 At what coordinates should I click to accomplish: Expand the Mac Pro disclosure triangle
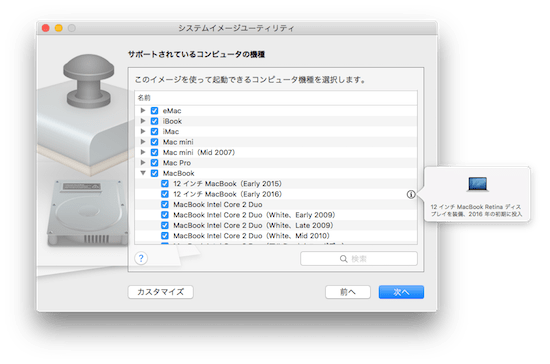point(143,162)
